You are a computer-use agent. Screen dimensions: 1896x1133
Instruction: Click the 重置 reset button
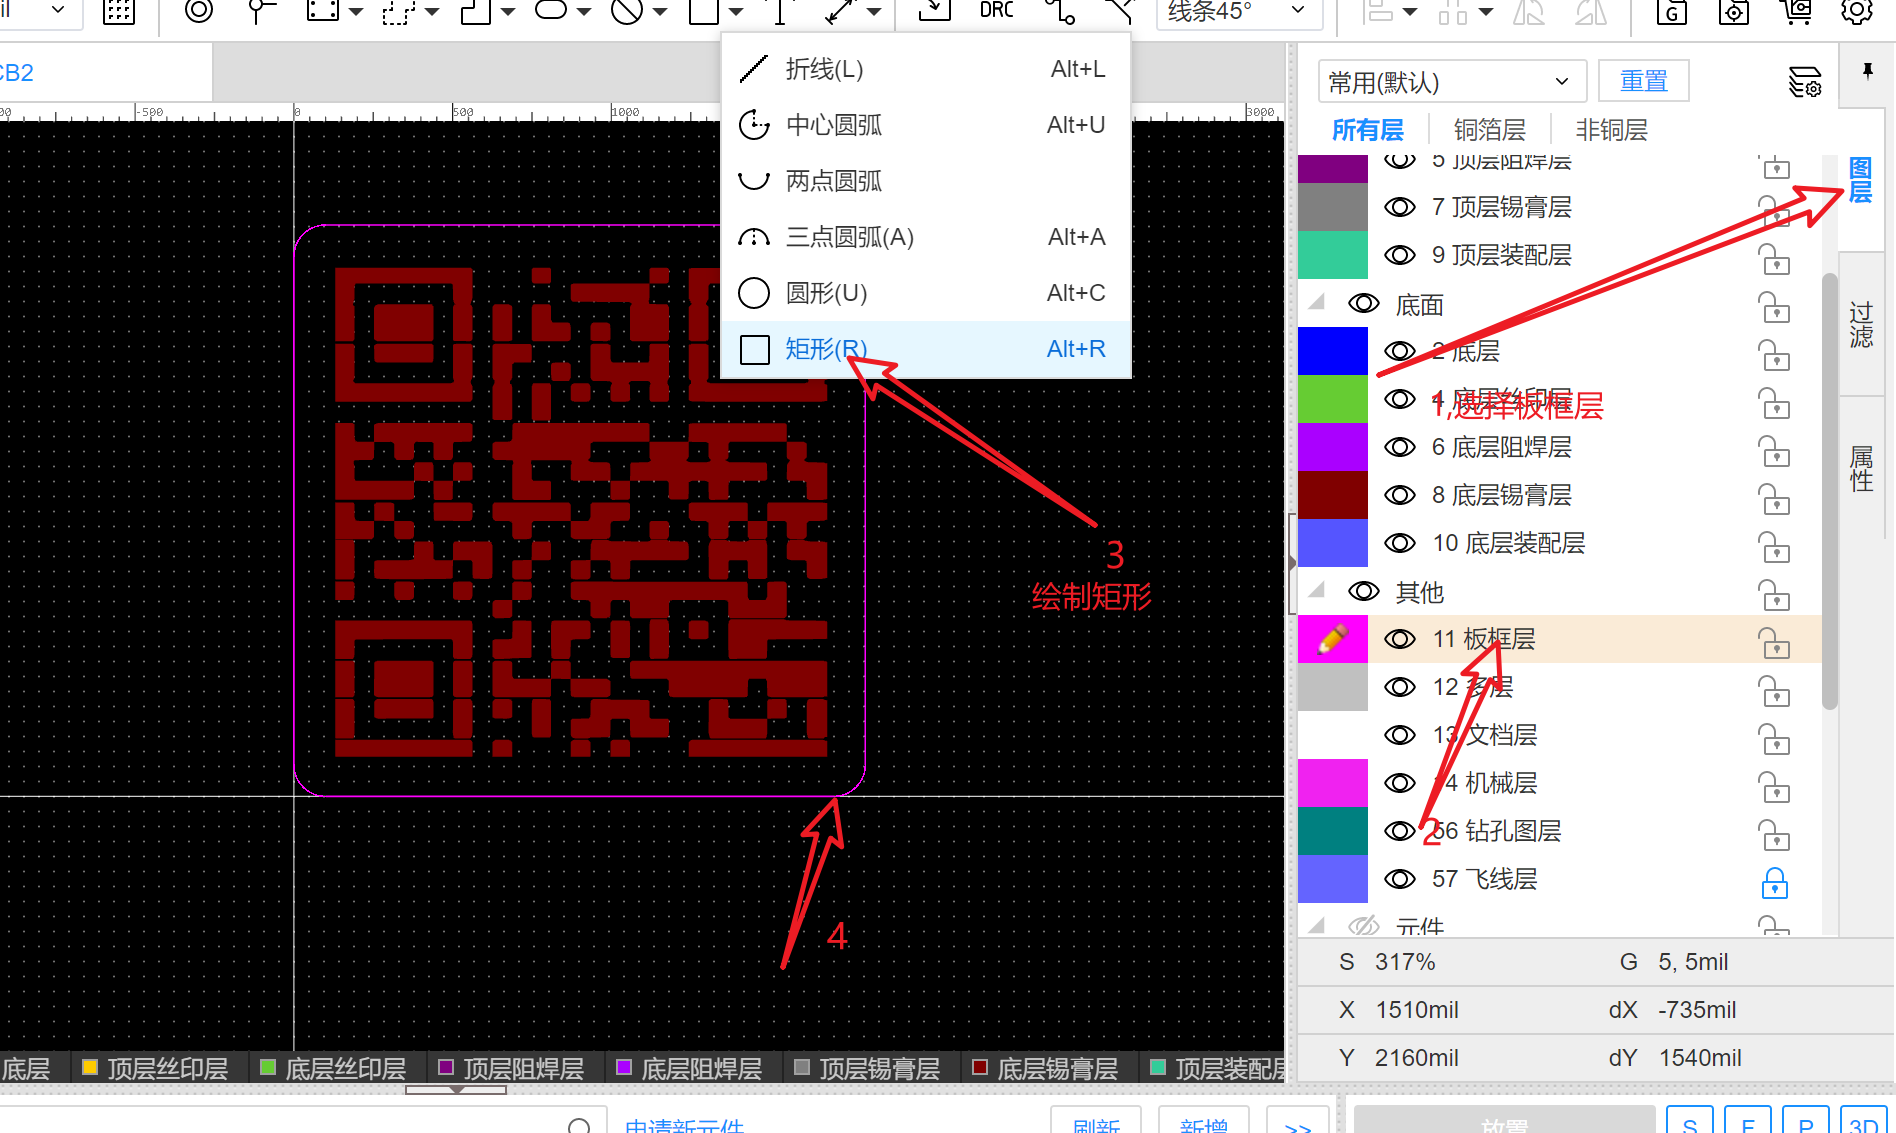[1644, 81]
